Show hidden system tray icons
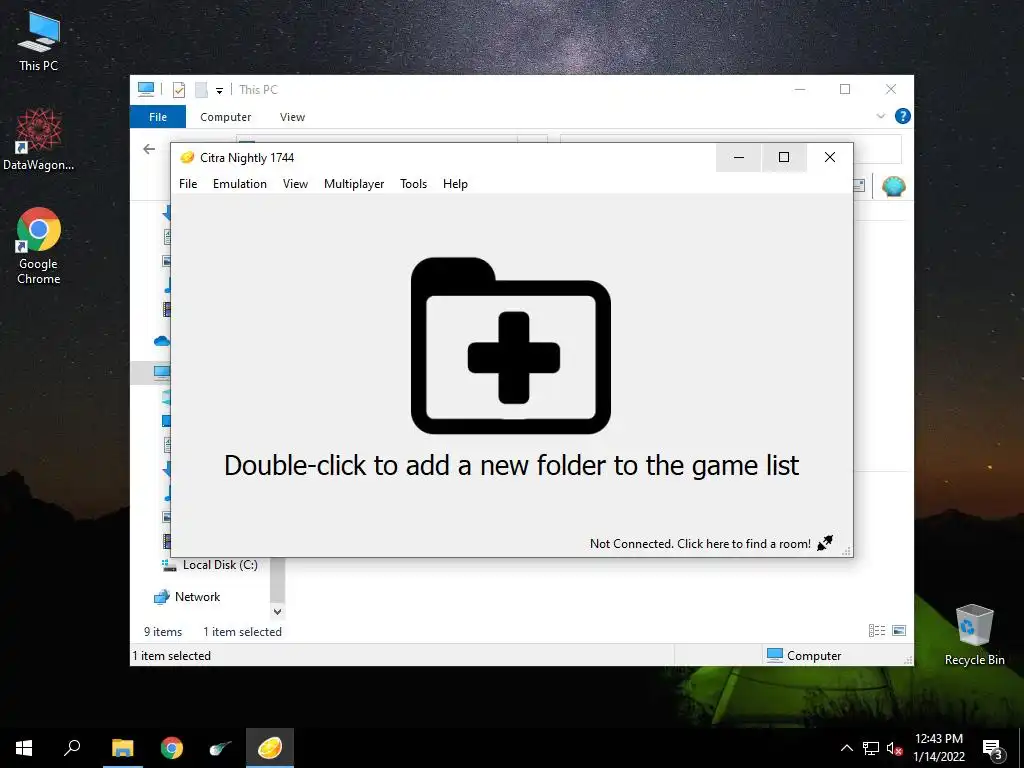The image size is (1024, 768). point(846,748)
